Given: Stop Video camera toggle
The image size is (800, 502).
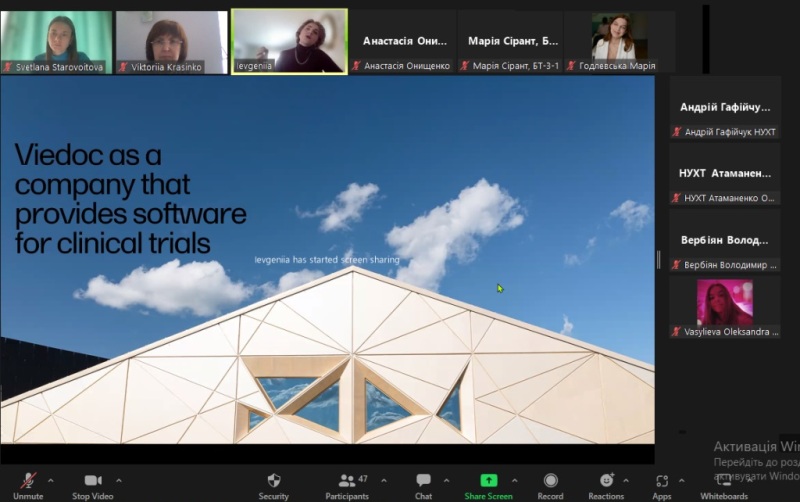Looking at the screenshot, I should pyautogui.click(x=92, y=482).
